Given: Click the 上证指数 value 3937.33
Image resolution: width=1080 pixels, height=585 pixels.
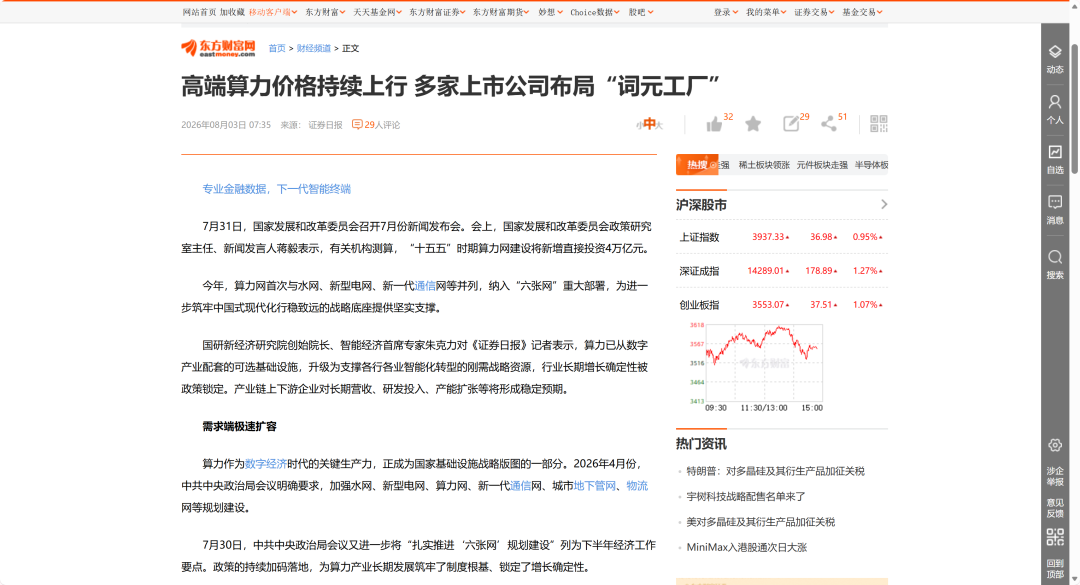Looking at the screenshot, I should (769, 237).
